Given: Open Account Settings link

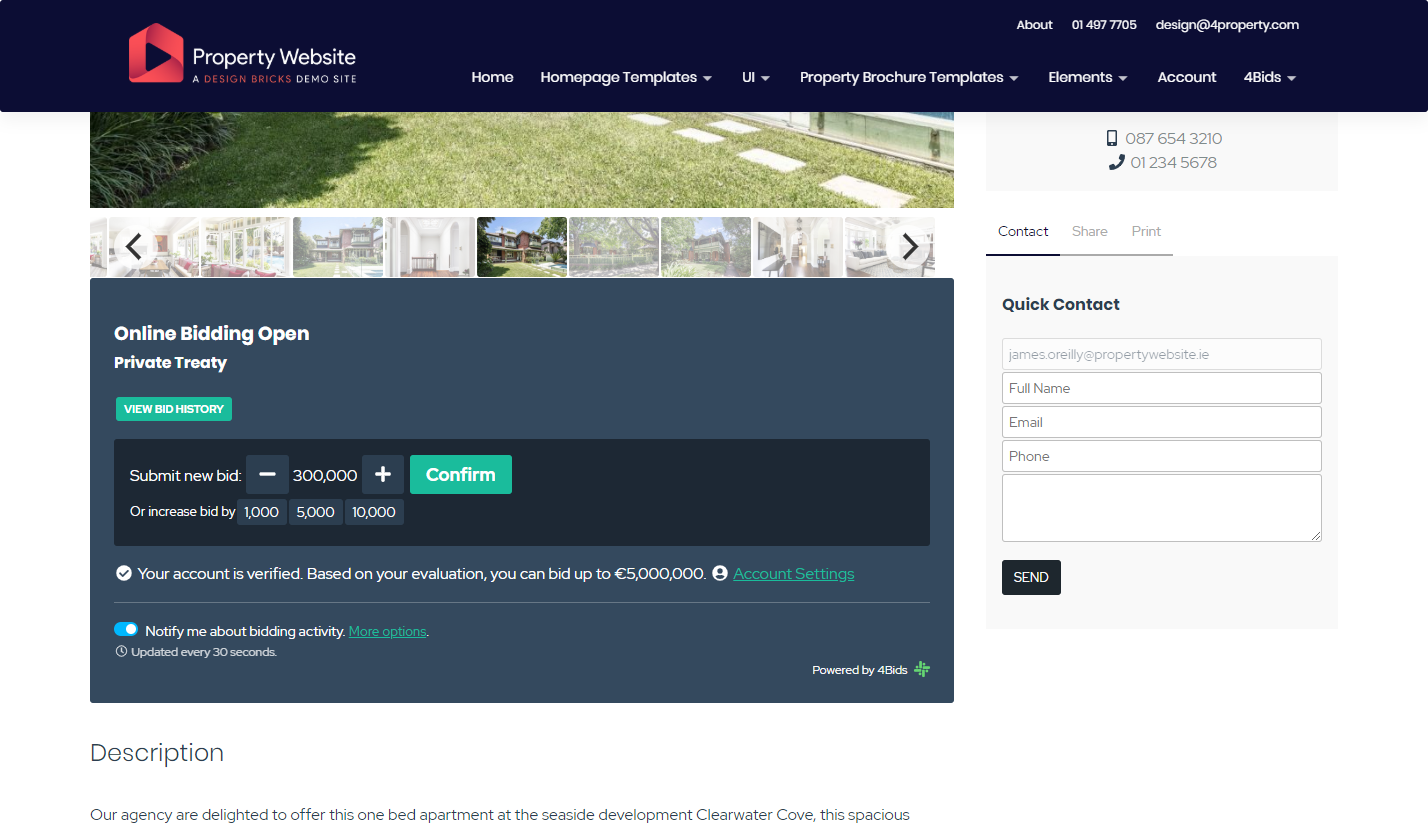Looking at the screenshot, I should pos(794,574).
